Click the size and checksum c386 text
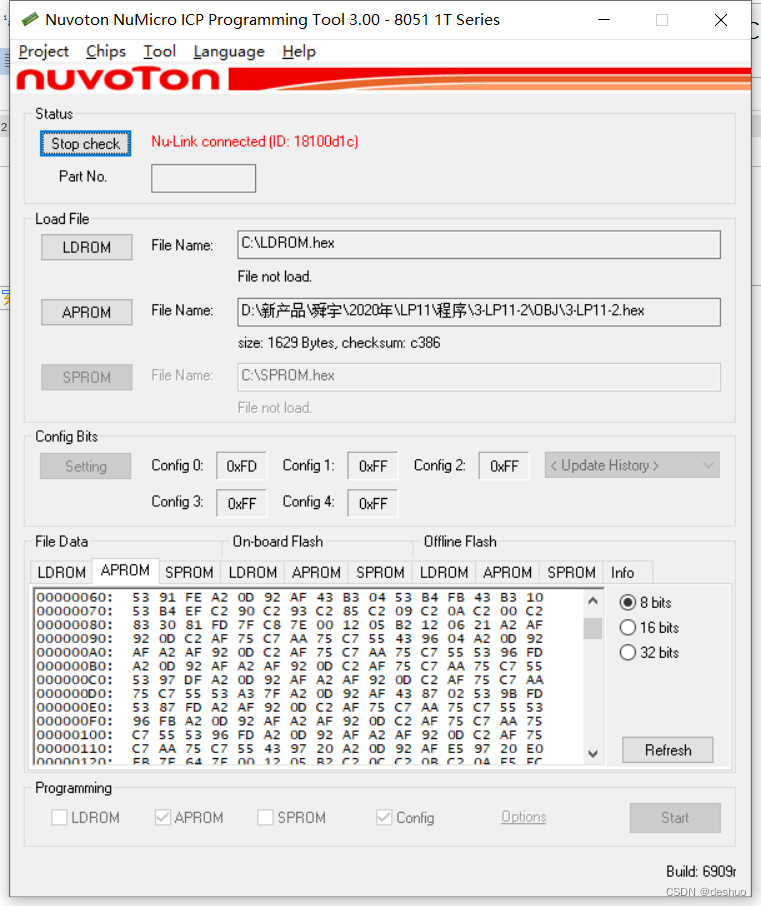The height and width of the screenshot is (906, 761). [339, 343]
